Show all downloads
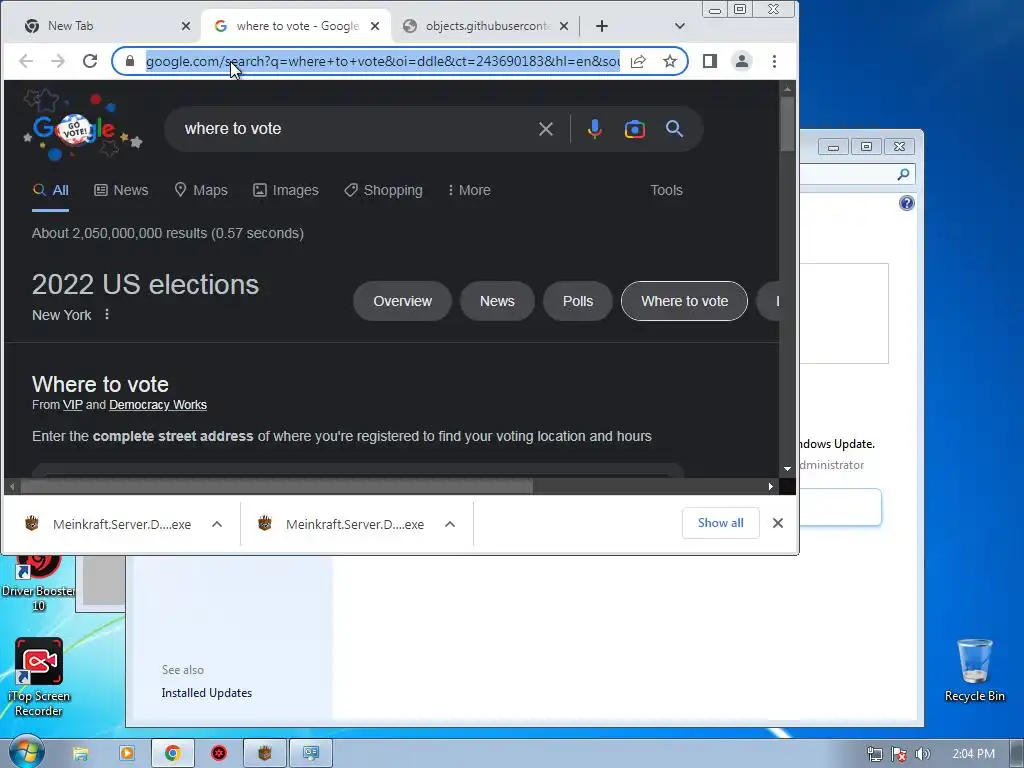 click(720, 523)
